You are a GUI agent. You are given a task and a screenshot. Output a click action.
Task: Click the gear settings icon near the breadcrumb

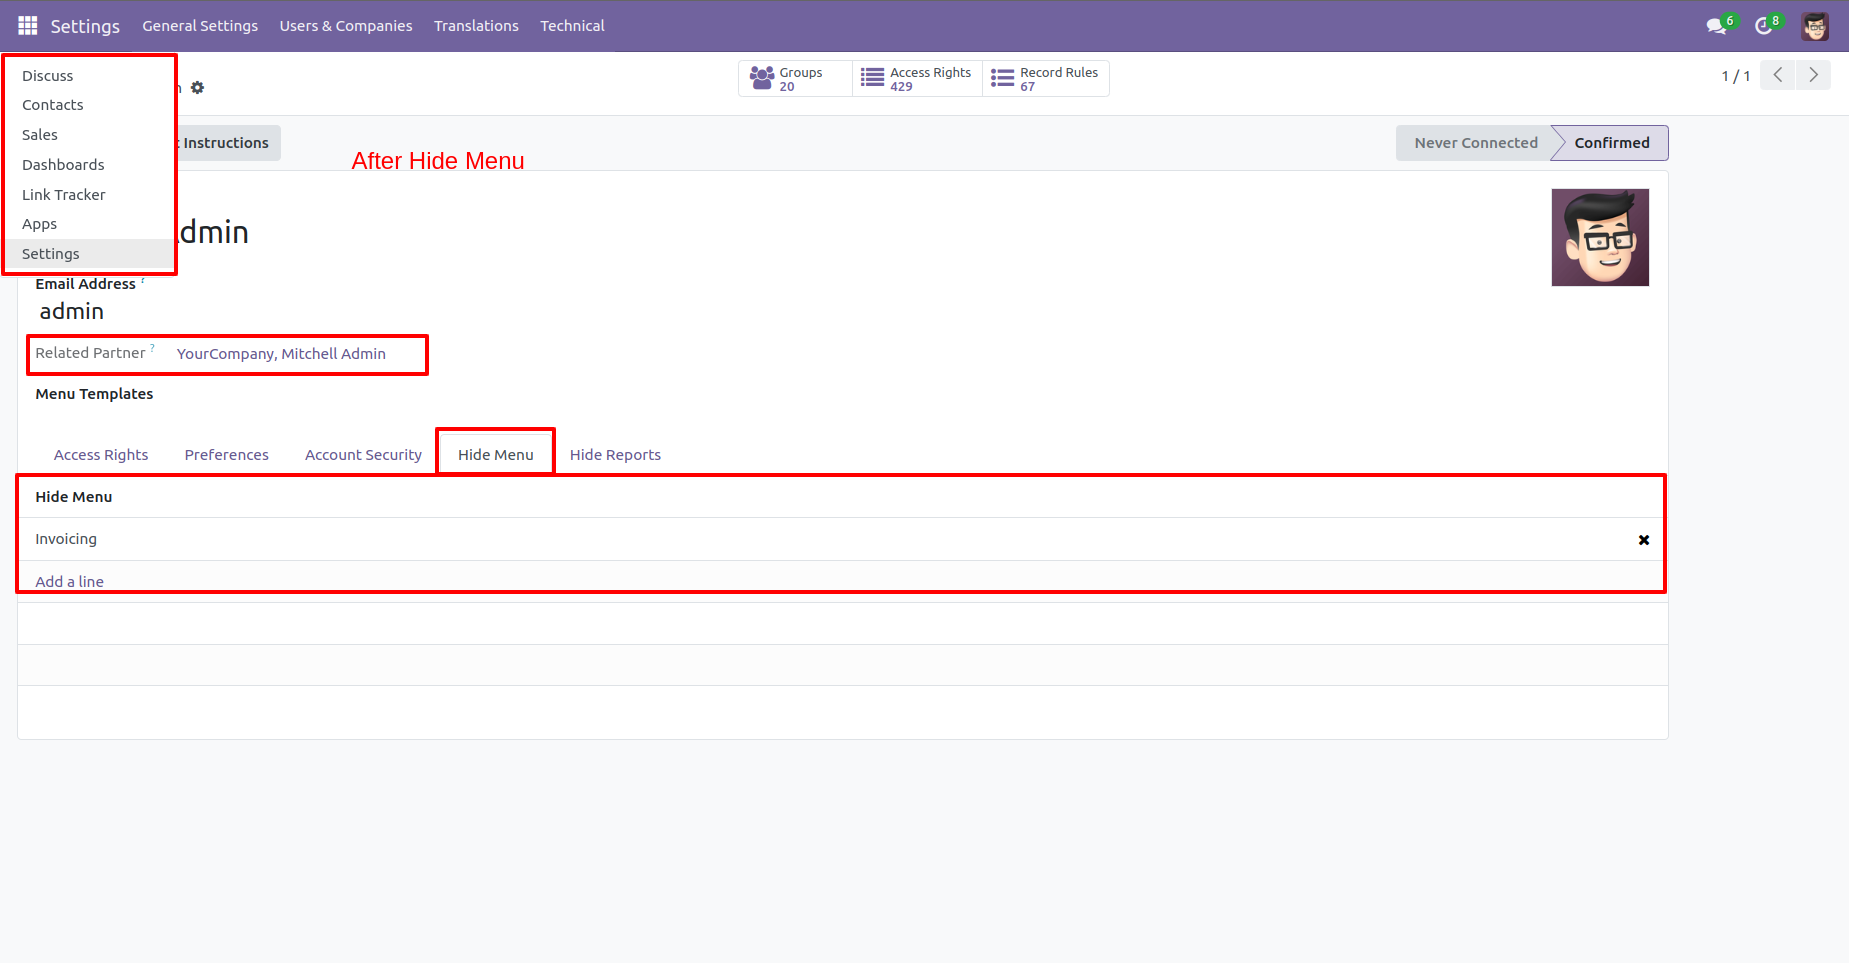pyautogui.click(x=197, y=88)
